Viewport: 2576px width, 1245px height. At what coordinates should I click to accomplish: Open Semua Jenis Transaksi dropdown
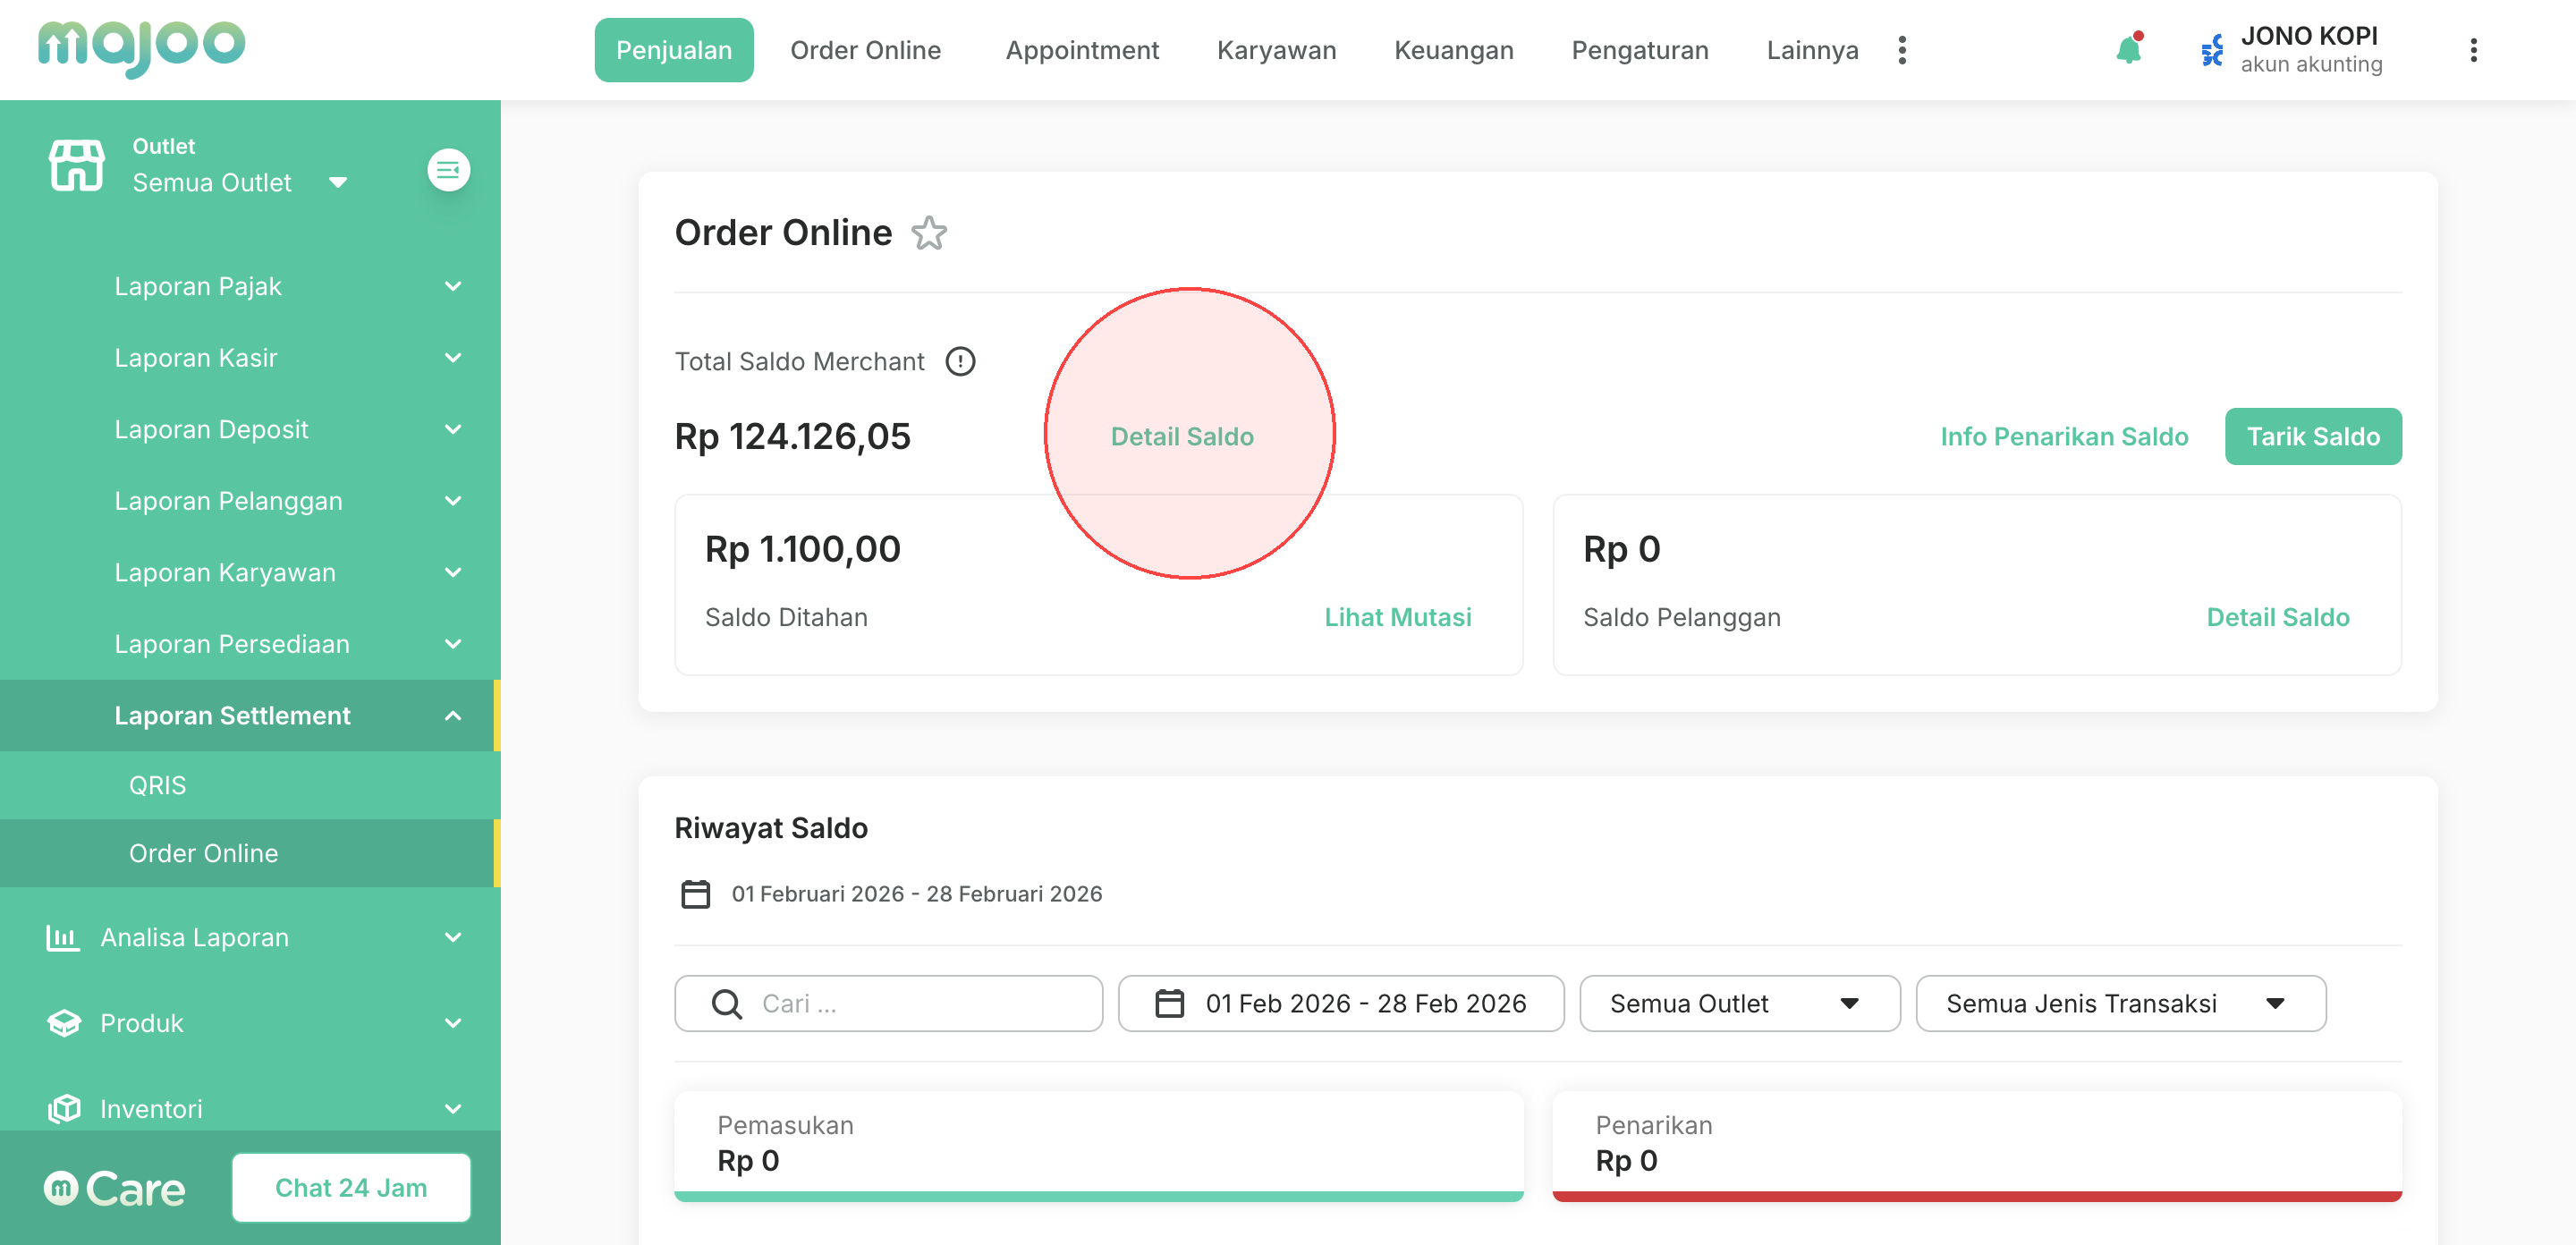[2120, 1003]
